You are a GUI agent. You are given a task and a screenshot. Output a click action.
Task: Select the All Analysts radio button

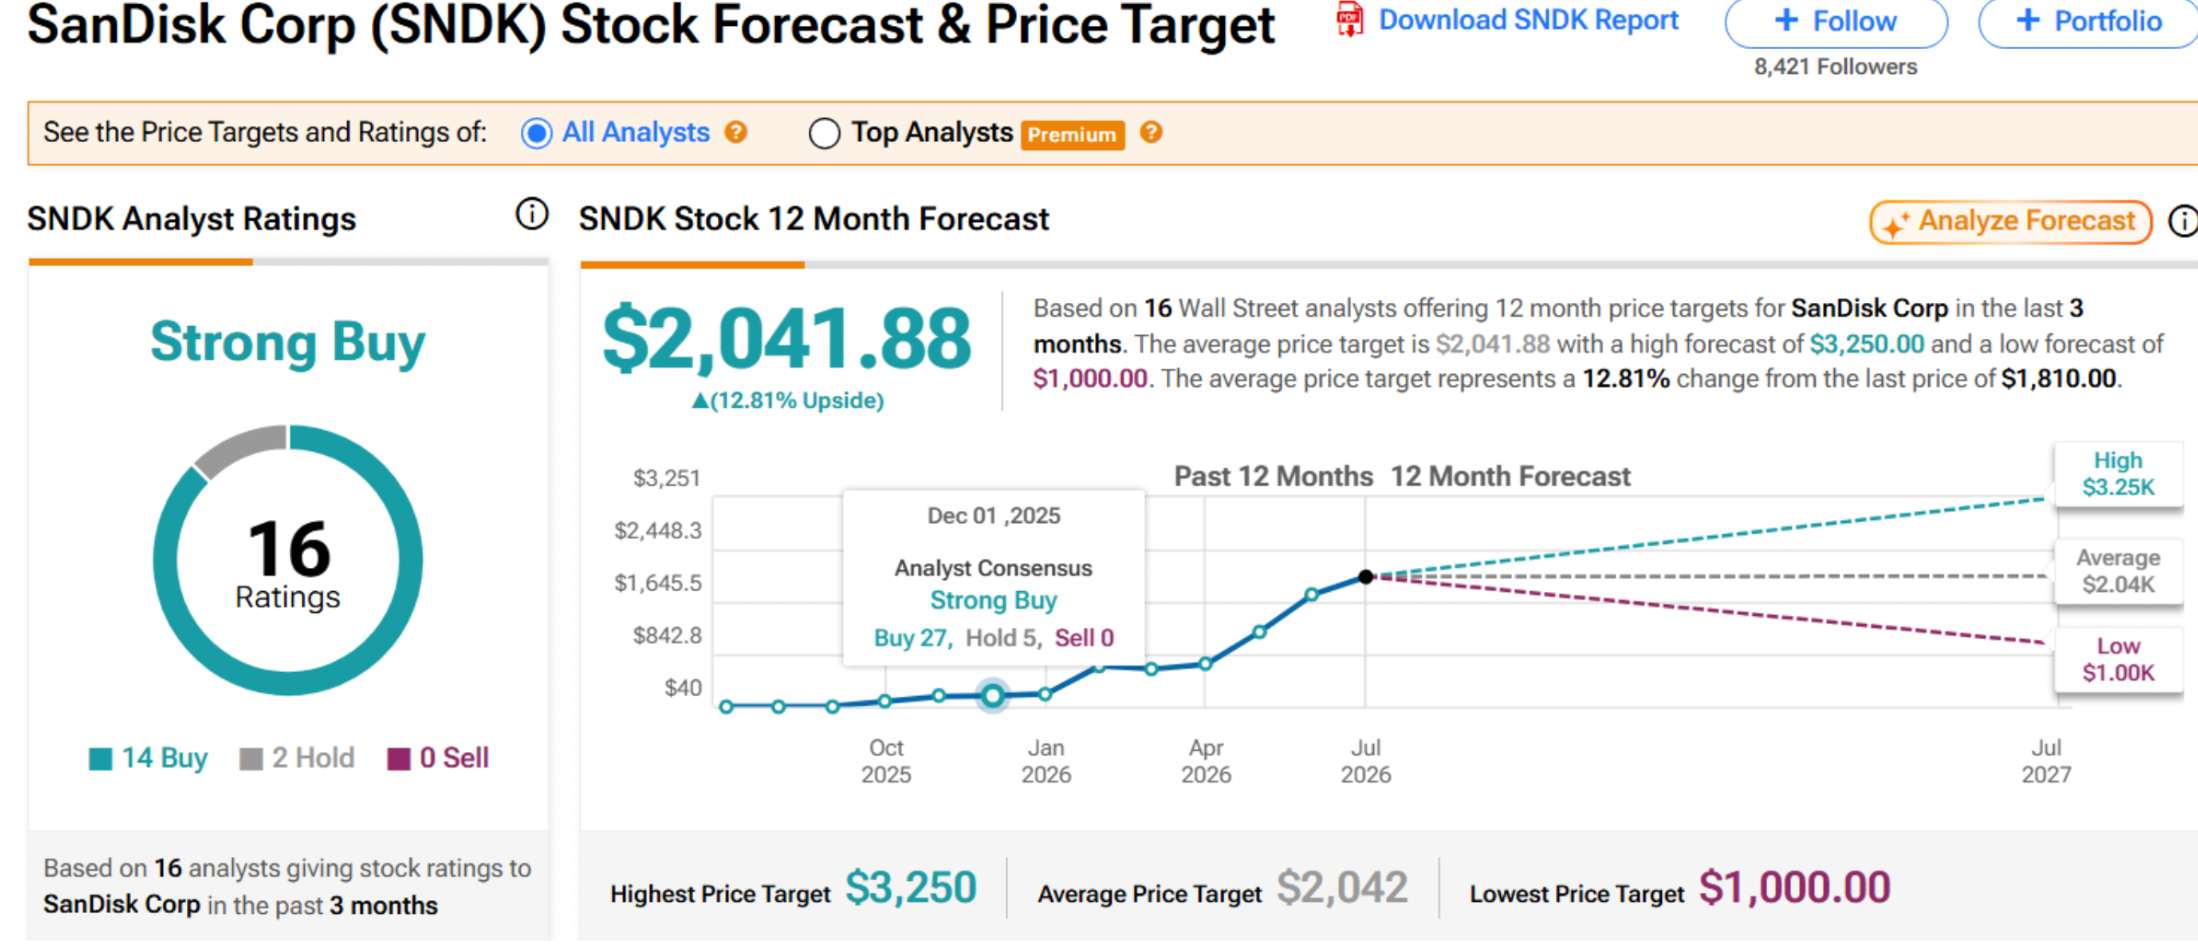click(x=537, y=133)
